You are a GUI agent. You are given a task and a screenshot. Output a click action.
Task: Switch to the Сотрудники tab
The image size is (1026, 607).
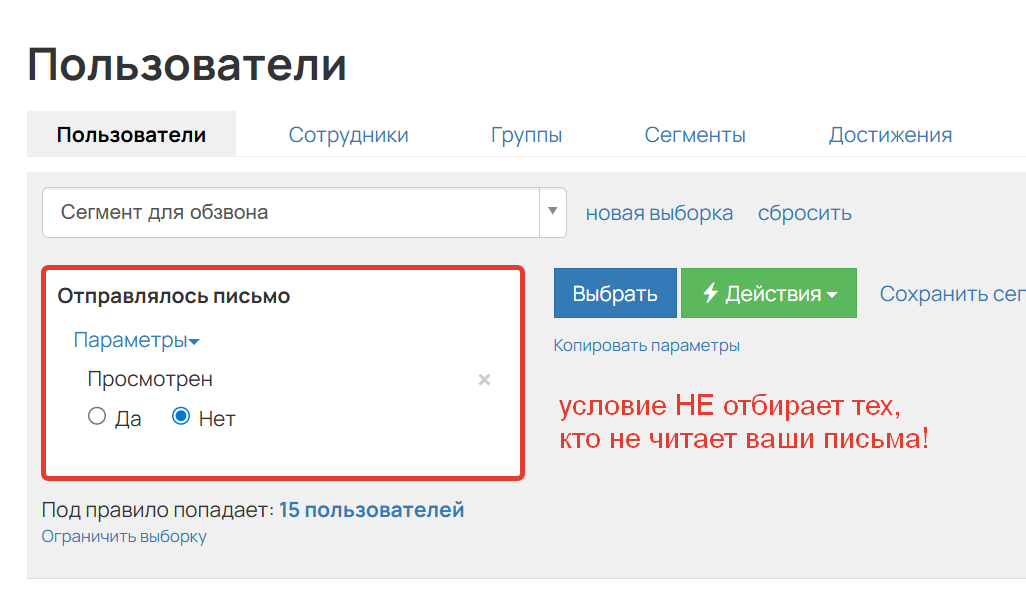pyautogui.click(x=348, y=135)
